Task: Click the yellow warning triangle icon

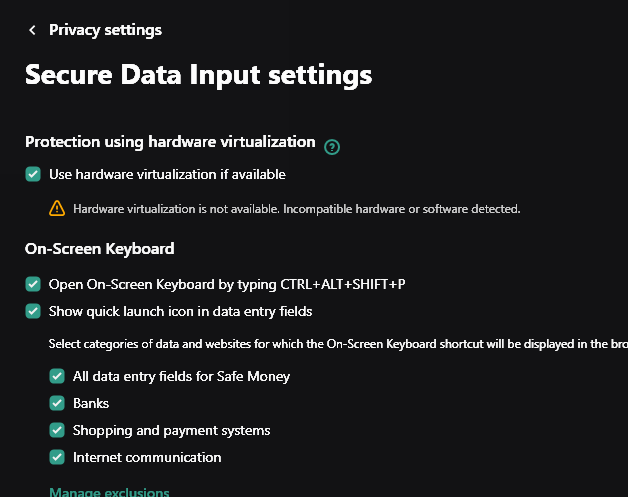Action: point(57,209)
